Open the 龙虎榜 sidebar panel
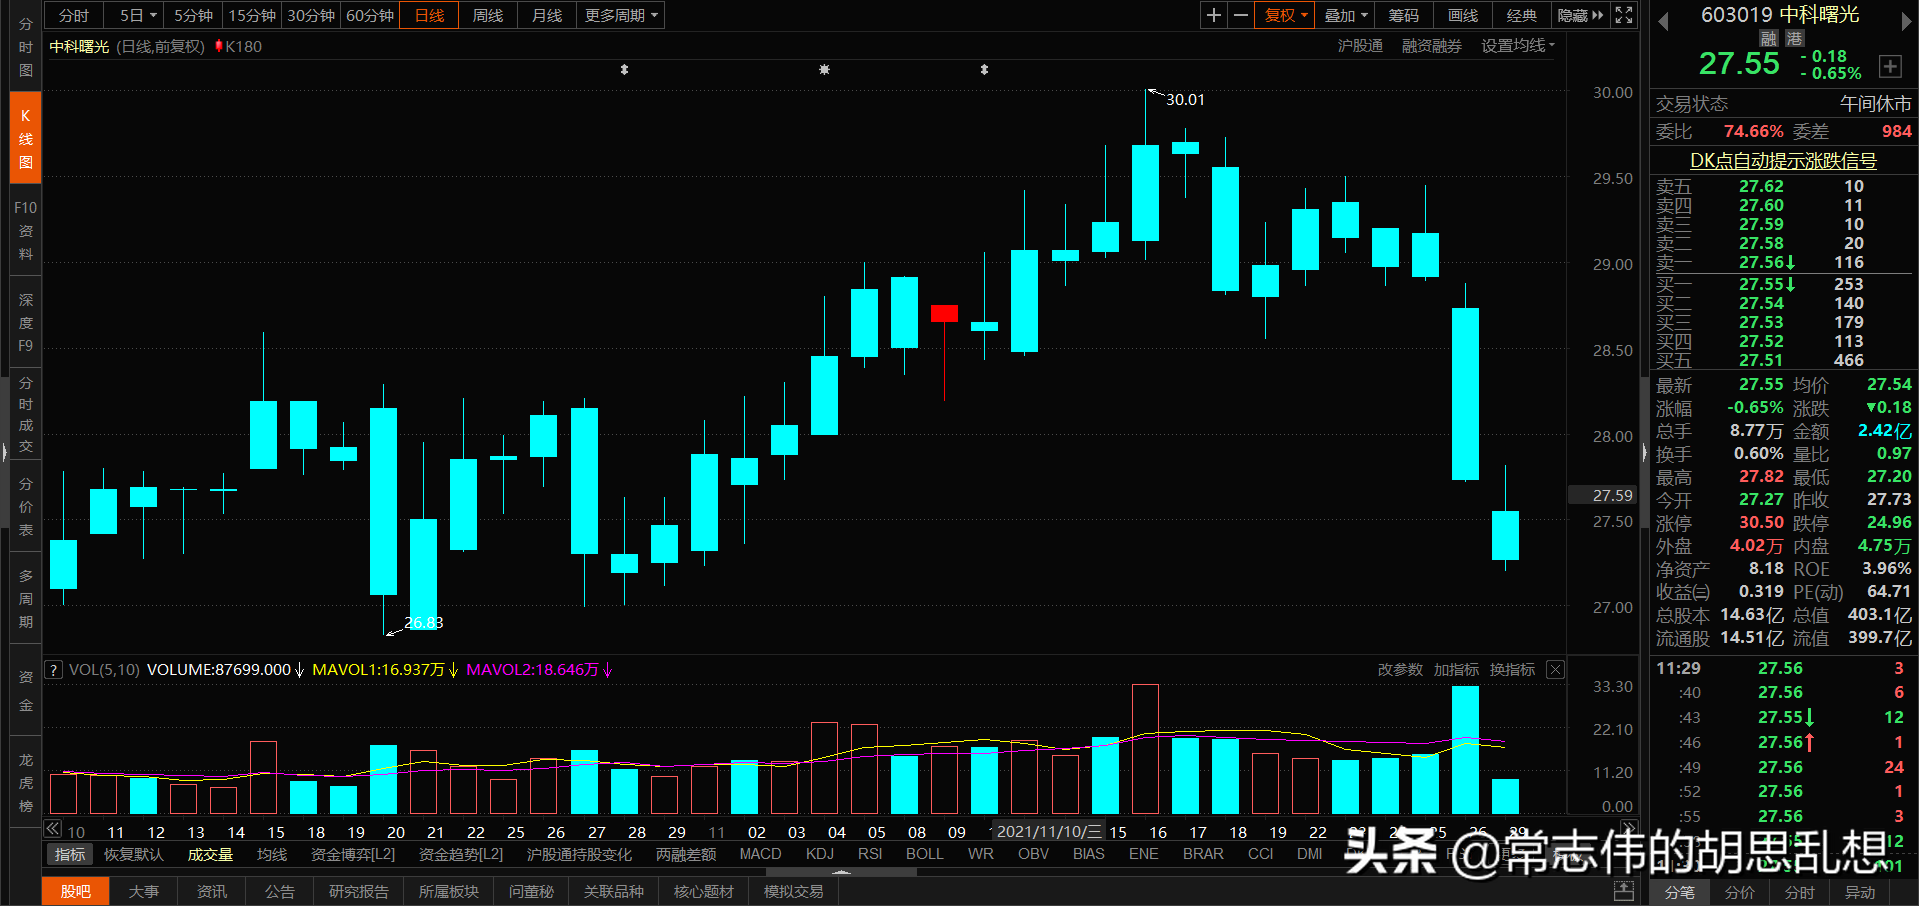The image size is (1919, 906). (x=24, y=780)
